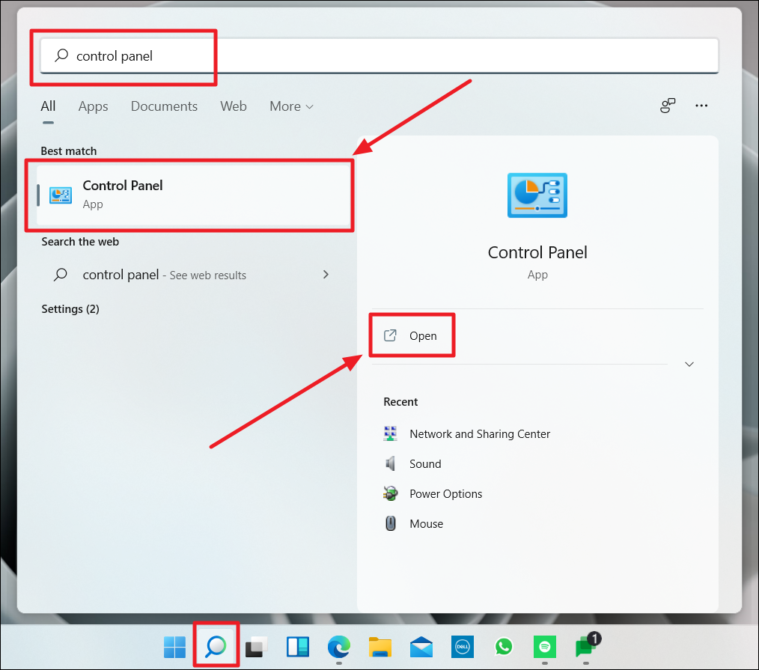Click the large Control Panel icon in preview pane

[x=537, y=196]
